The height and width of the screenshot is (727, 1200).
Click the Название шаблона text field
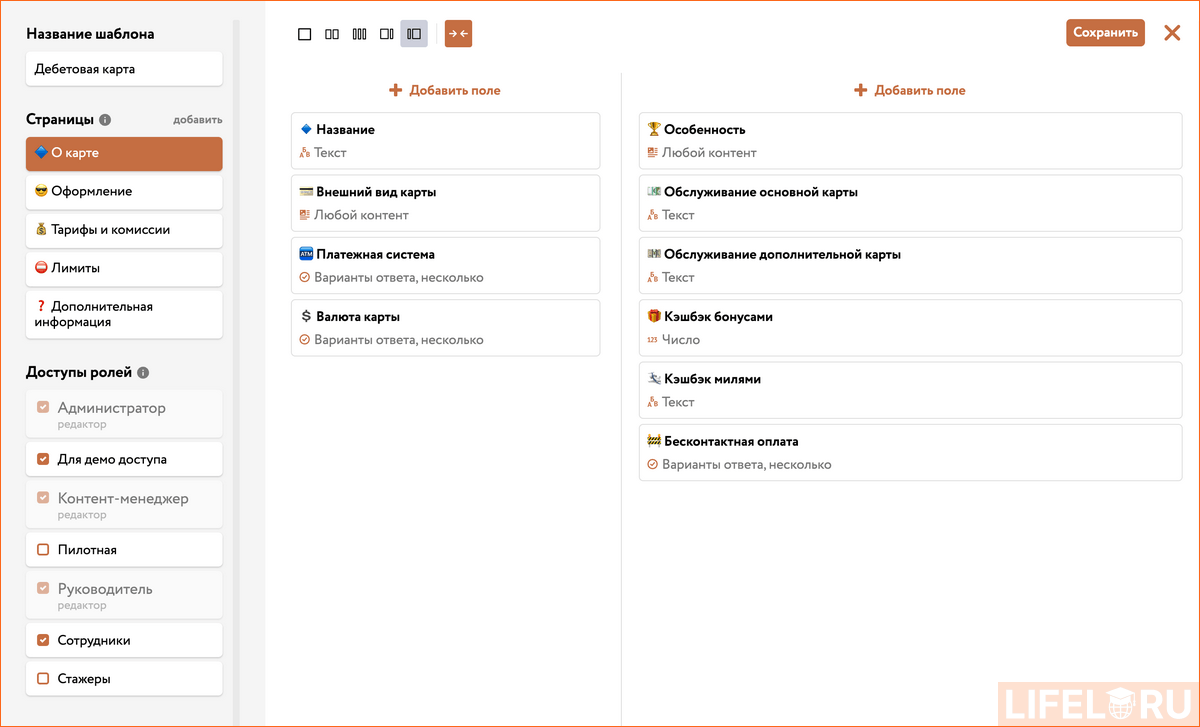point(124,68)
